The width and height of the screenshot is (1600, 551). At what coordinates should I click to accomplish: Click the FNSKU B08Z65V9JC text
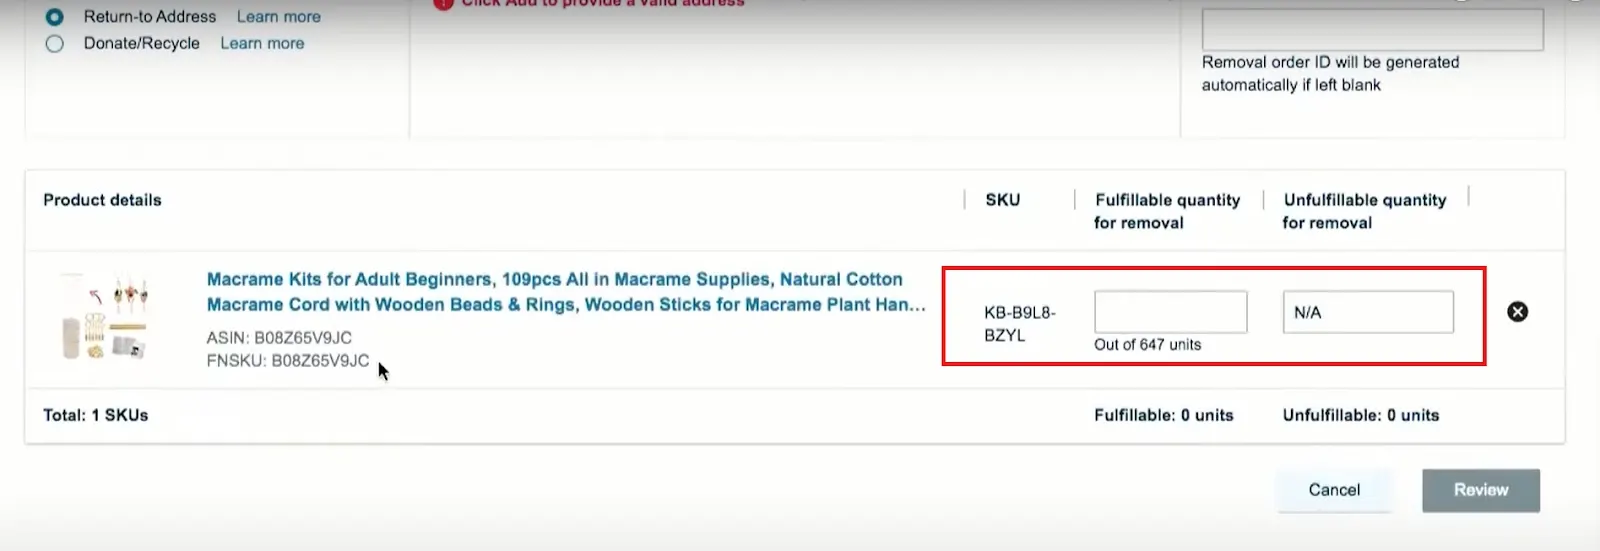(x=288, y=361)
